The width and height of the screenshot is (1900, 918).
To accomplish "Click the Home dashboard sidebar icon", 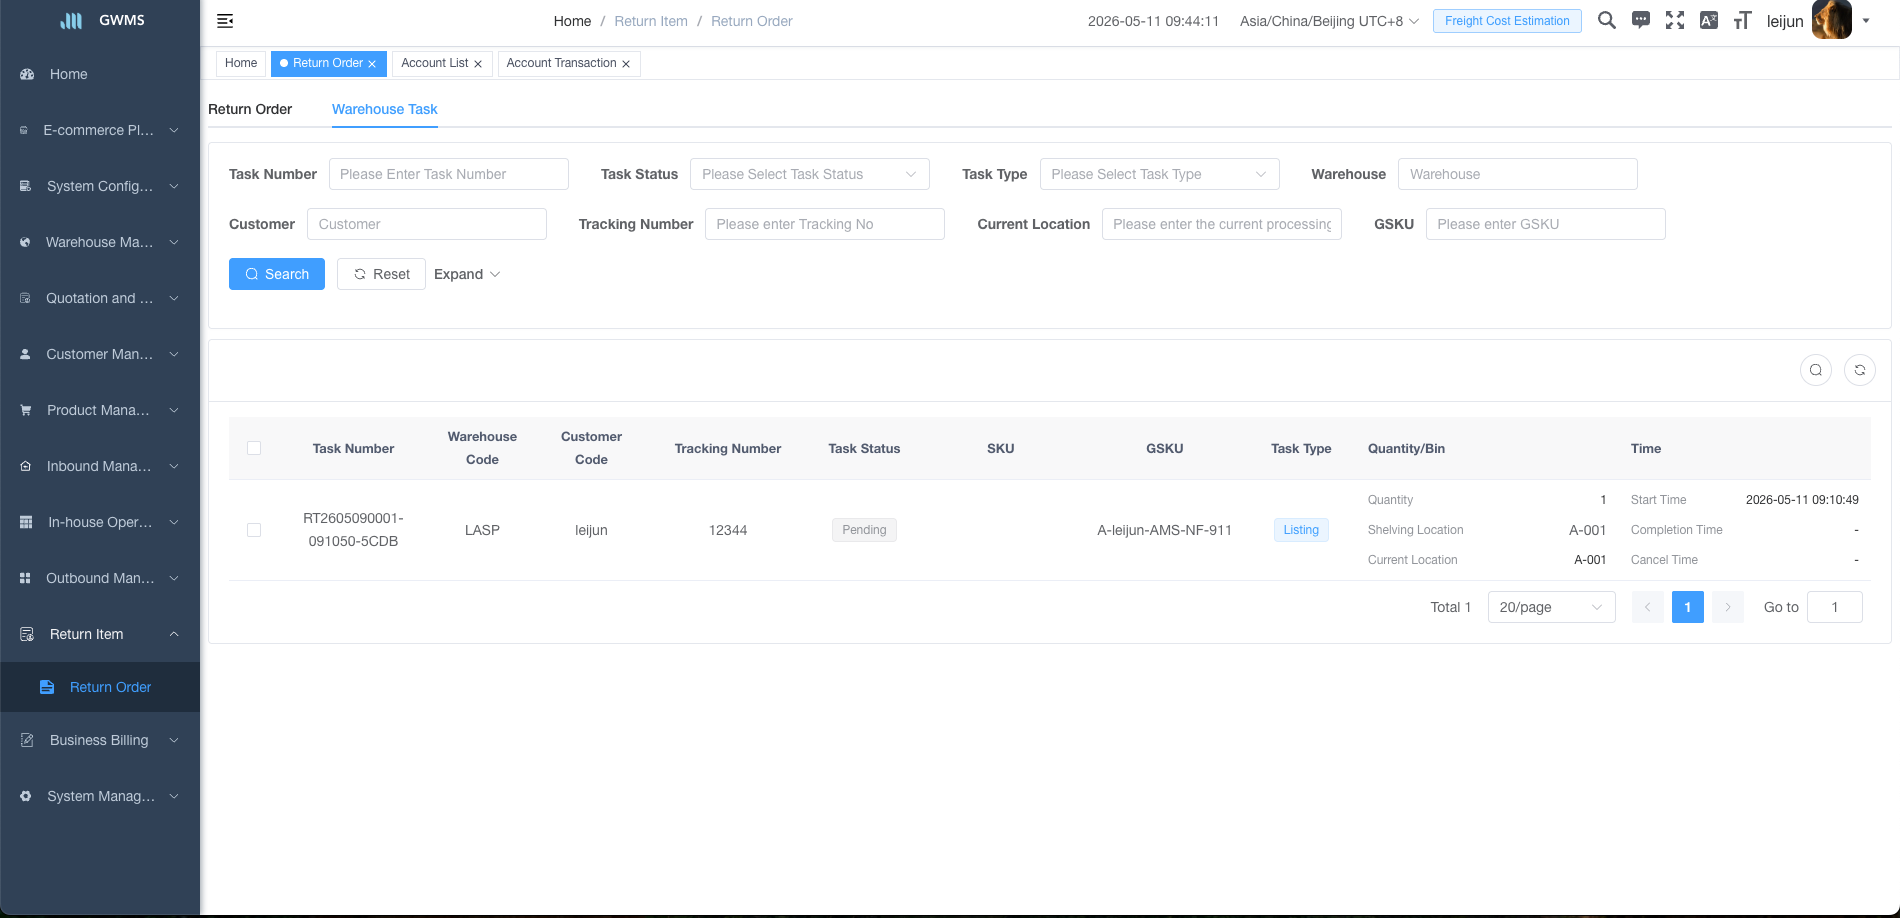I will [x=27, y=74].
